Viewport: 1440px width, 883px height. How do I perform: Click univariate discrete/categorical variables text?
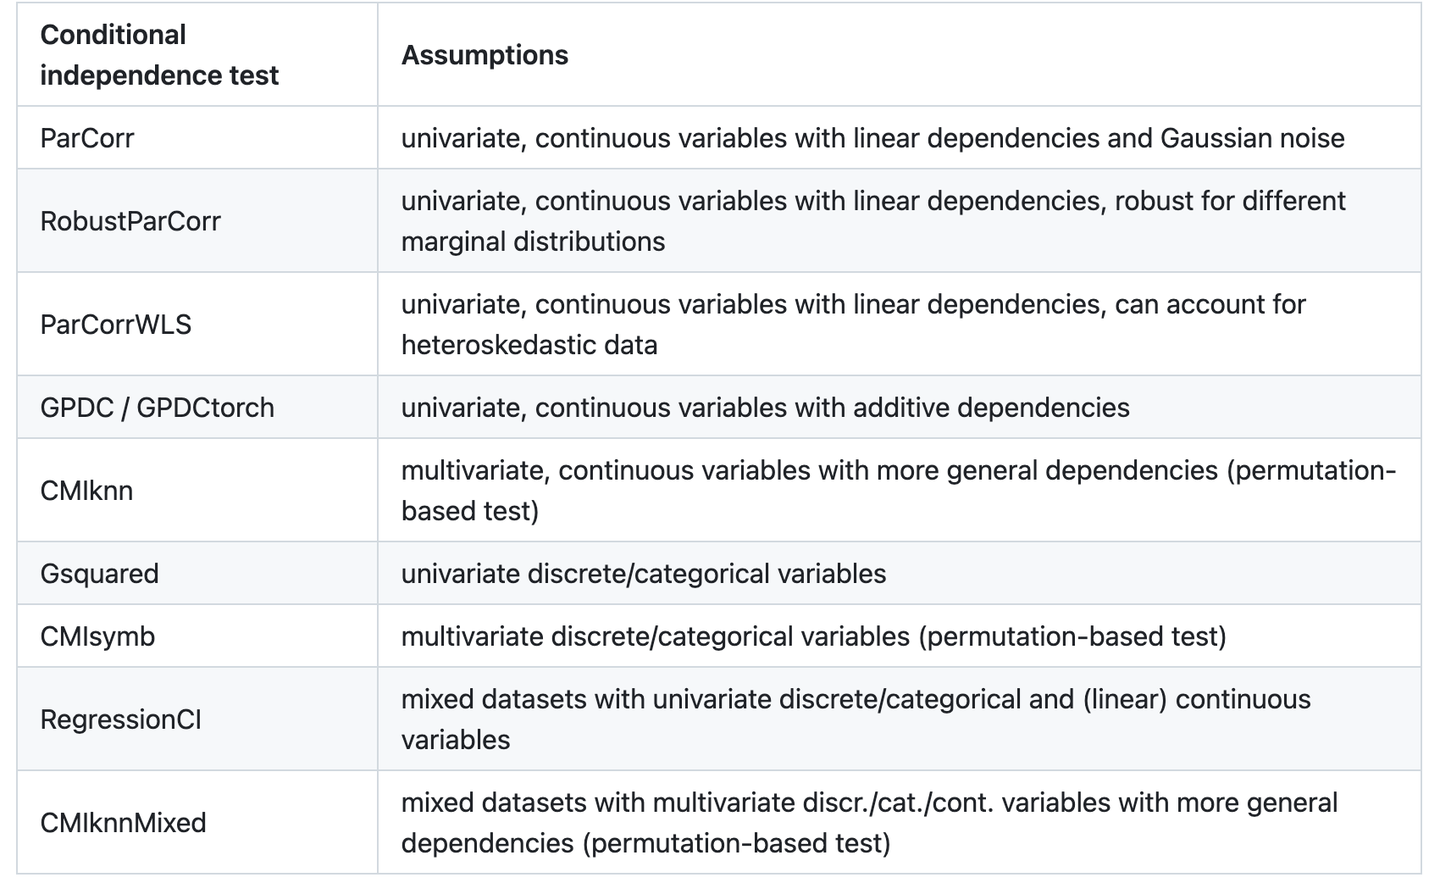(643, 573)
